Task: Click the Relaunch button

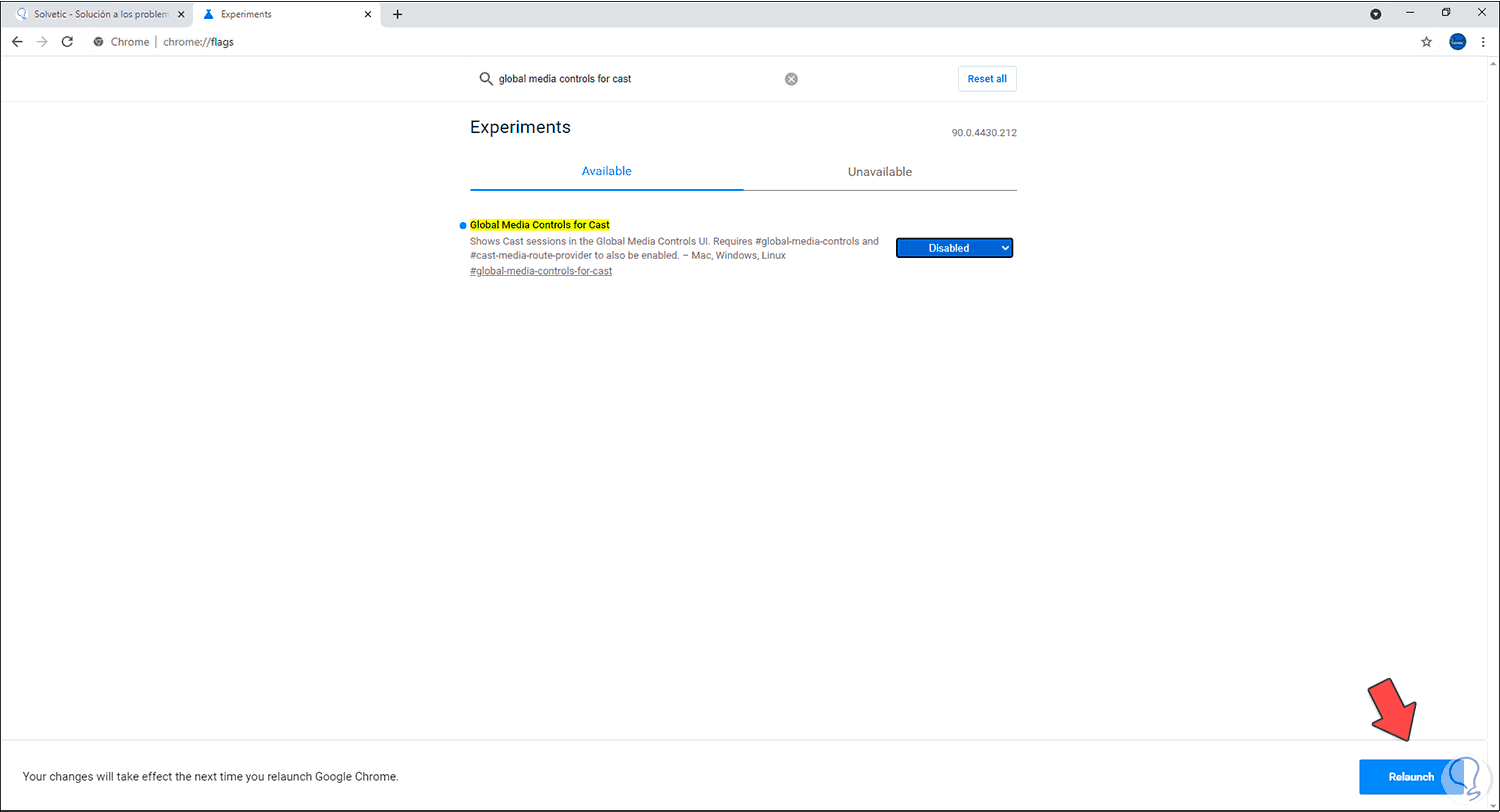Action: [1410, 776]
